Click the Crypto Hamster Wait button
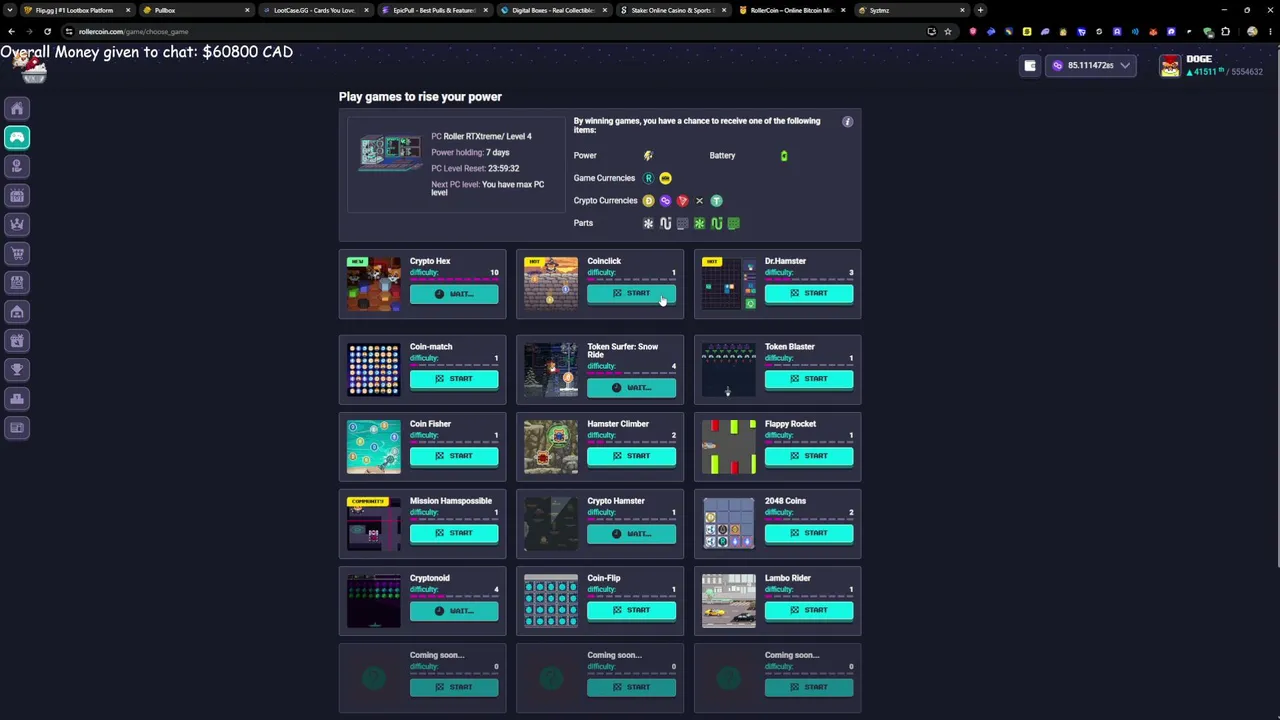1280x720 pixels. [x=631, y=533]
